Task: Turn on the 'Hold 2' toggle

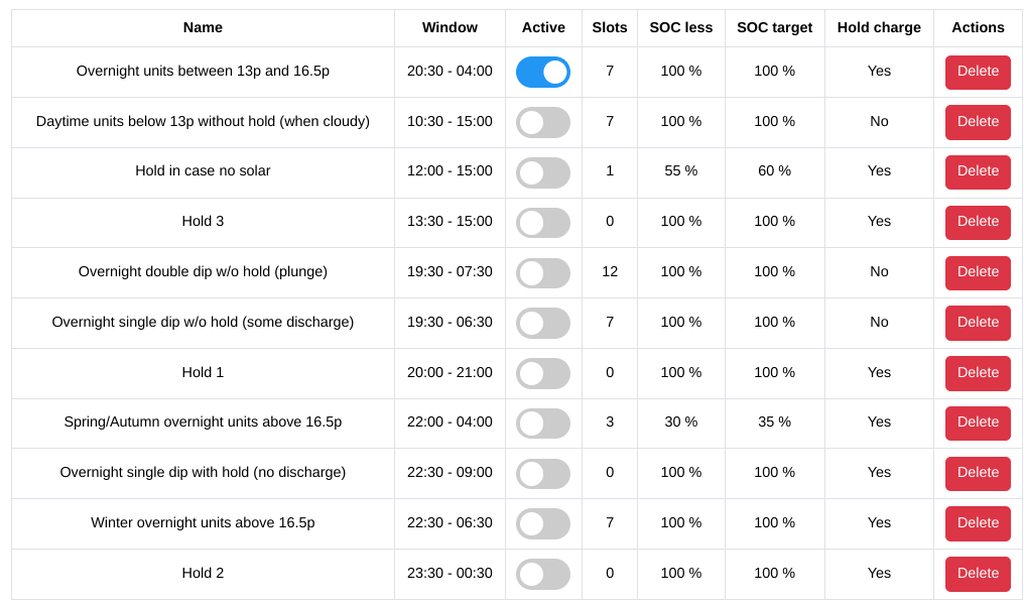Action: (x=543, y=574)
